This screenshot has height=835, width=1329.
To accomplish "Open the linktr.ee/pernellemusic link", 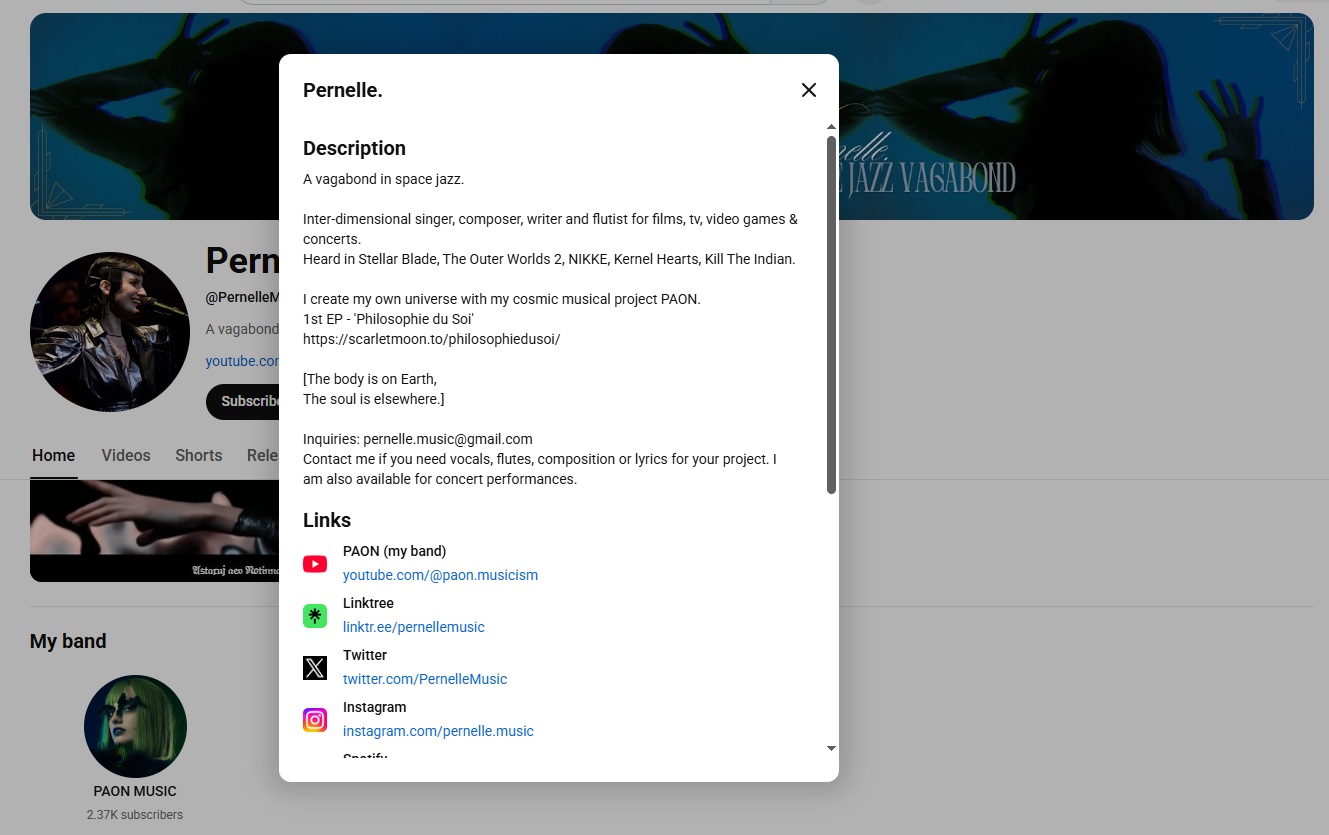I will click(x=413, y=627).
